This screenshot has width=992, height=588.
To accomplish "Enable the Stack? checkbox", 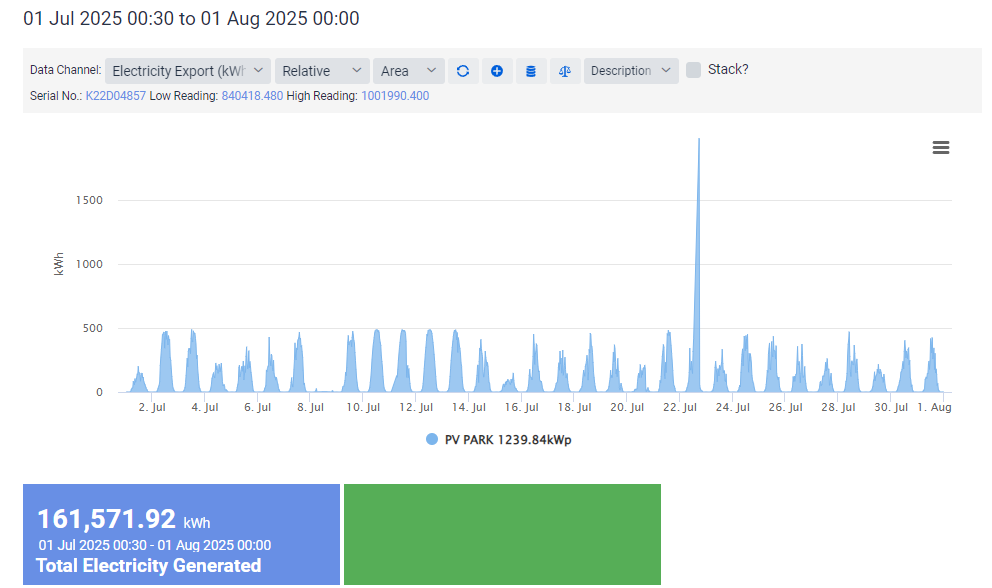I will [x=691, y=70].
